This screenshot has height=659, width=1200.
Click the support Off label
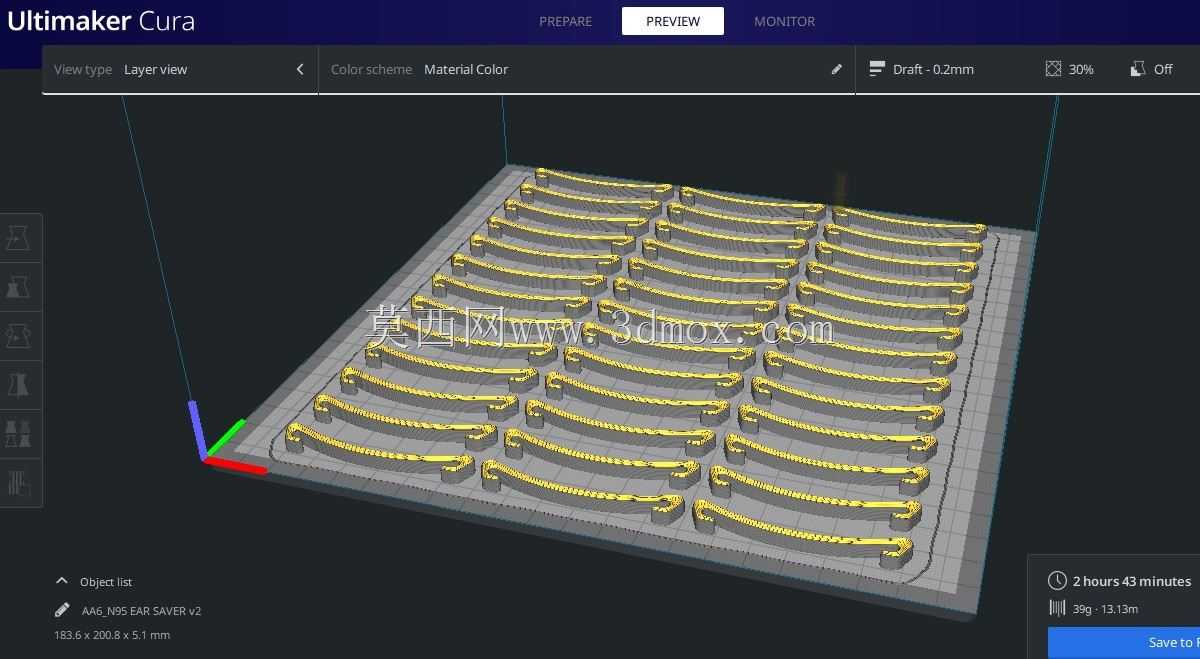point(1163,69)
